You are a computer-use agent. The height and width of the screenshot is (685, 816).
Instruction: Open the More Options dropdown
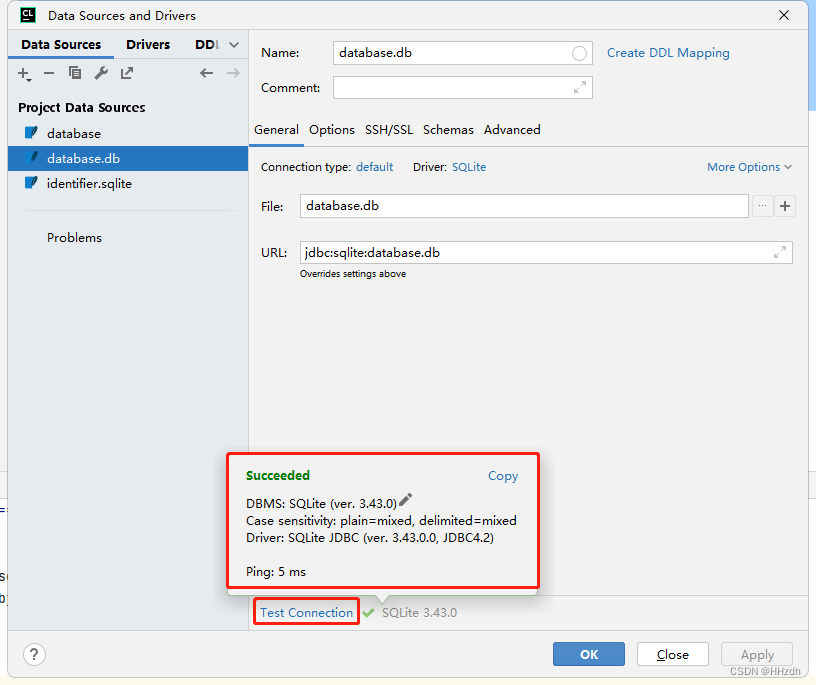748,167
